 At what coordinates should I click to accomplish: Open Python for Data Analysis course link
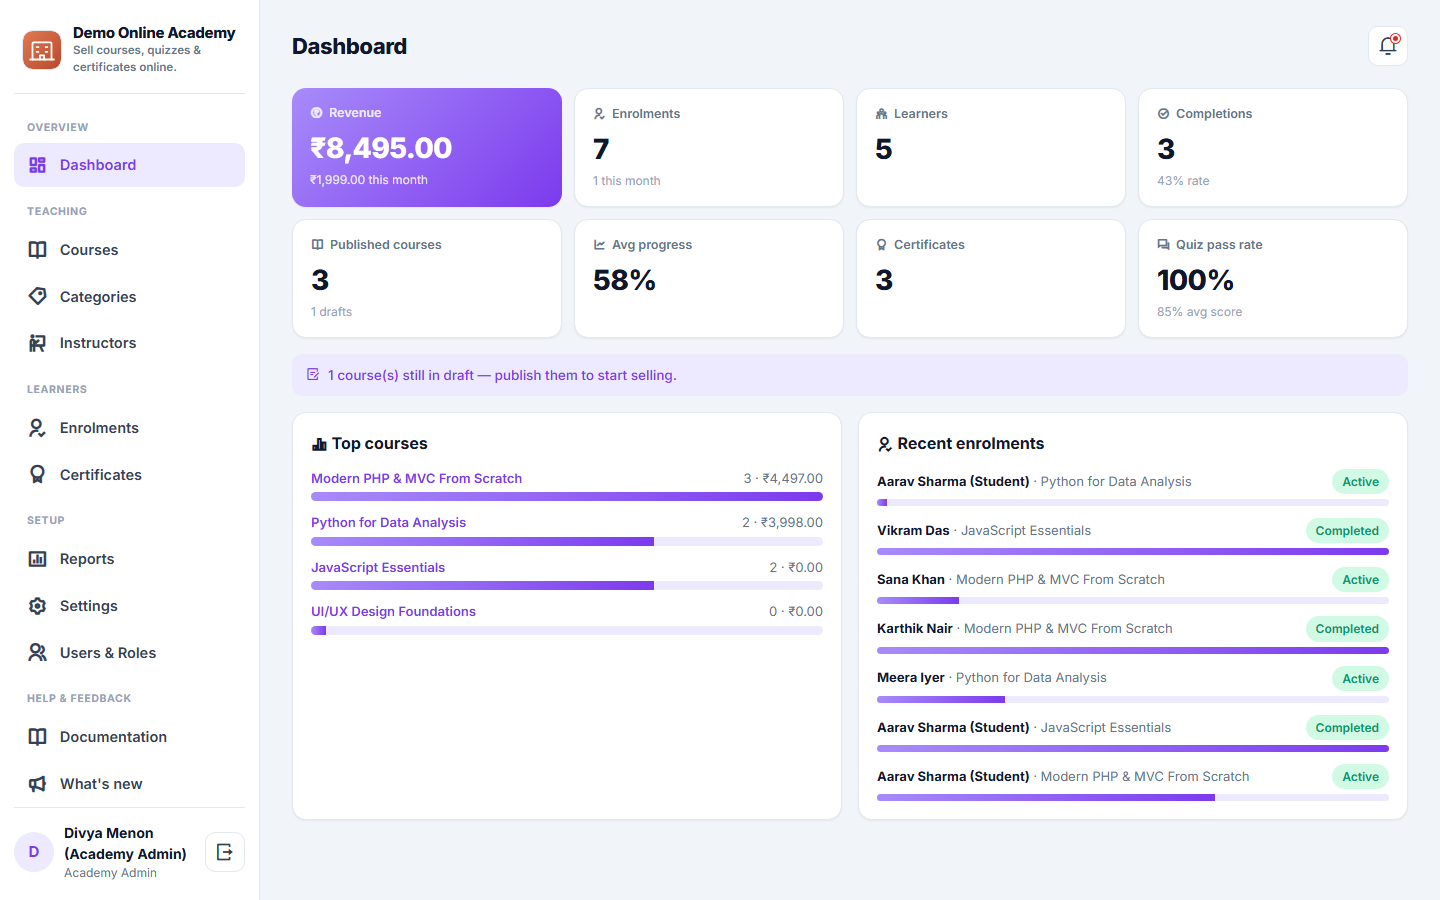click(388, 523)
